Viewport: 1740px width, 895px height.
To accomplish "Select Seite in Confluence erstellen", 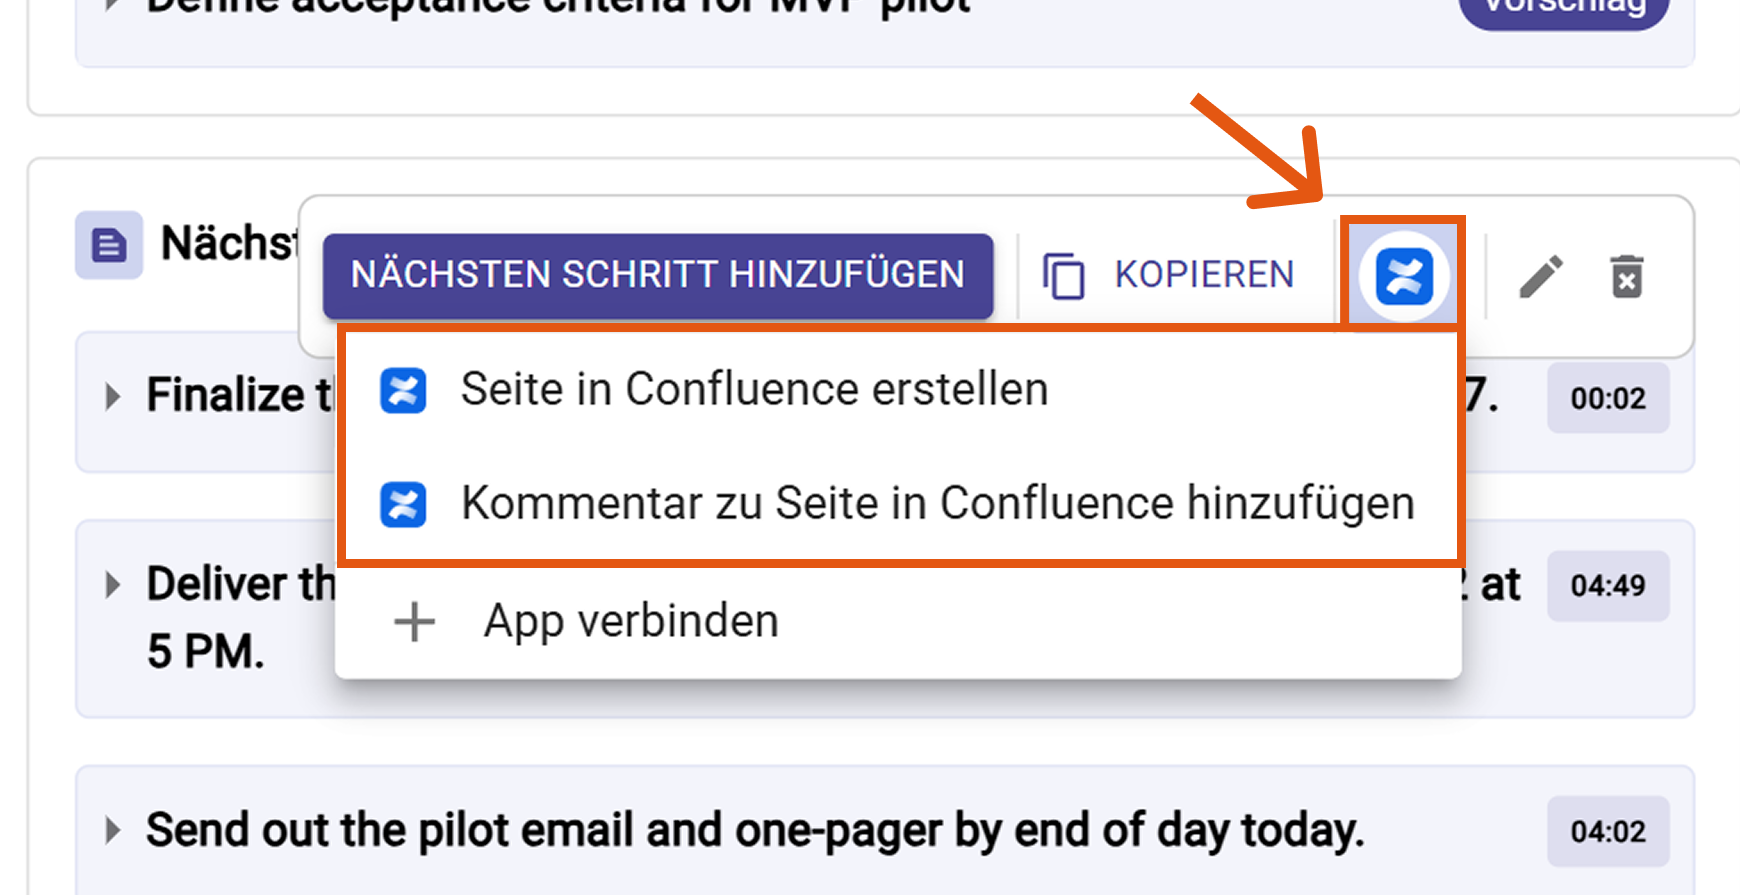I will click(x=754, y=390).
